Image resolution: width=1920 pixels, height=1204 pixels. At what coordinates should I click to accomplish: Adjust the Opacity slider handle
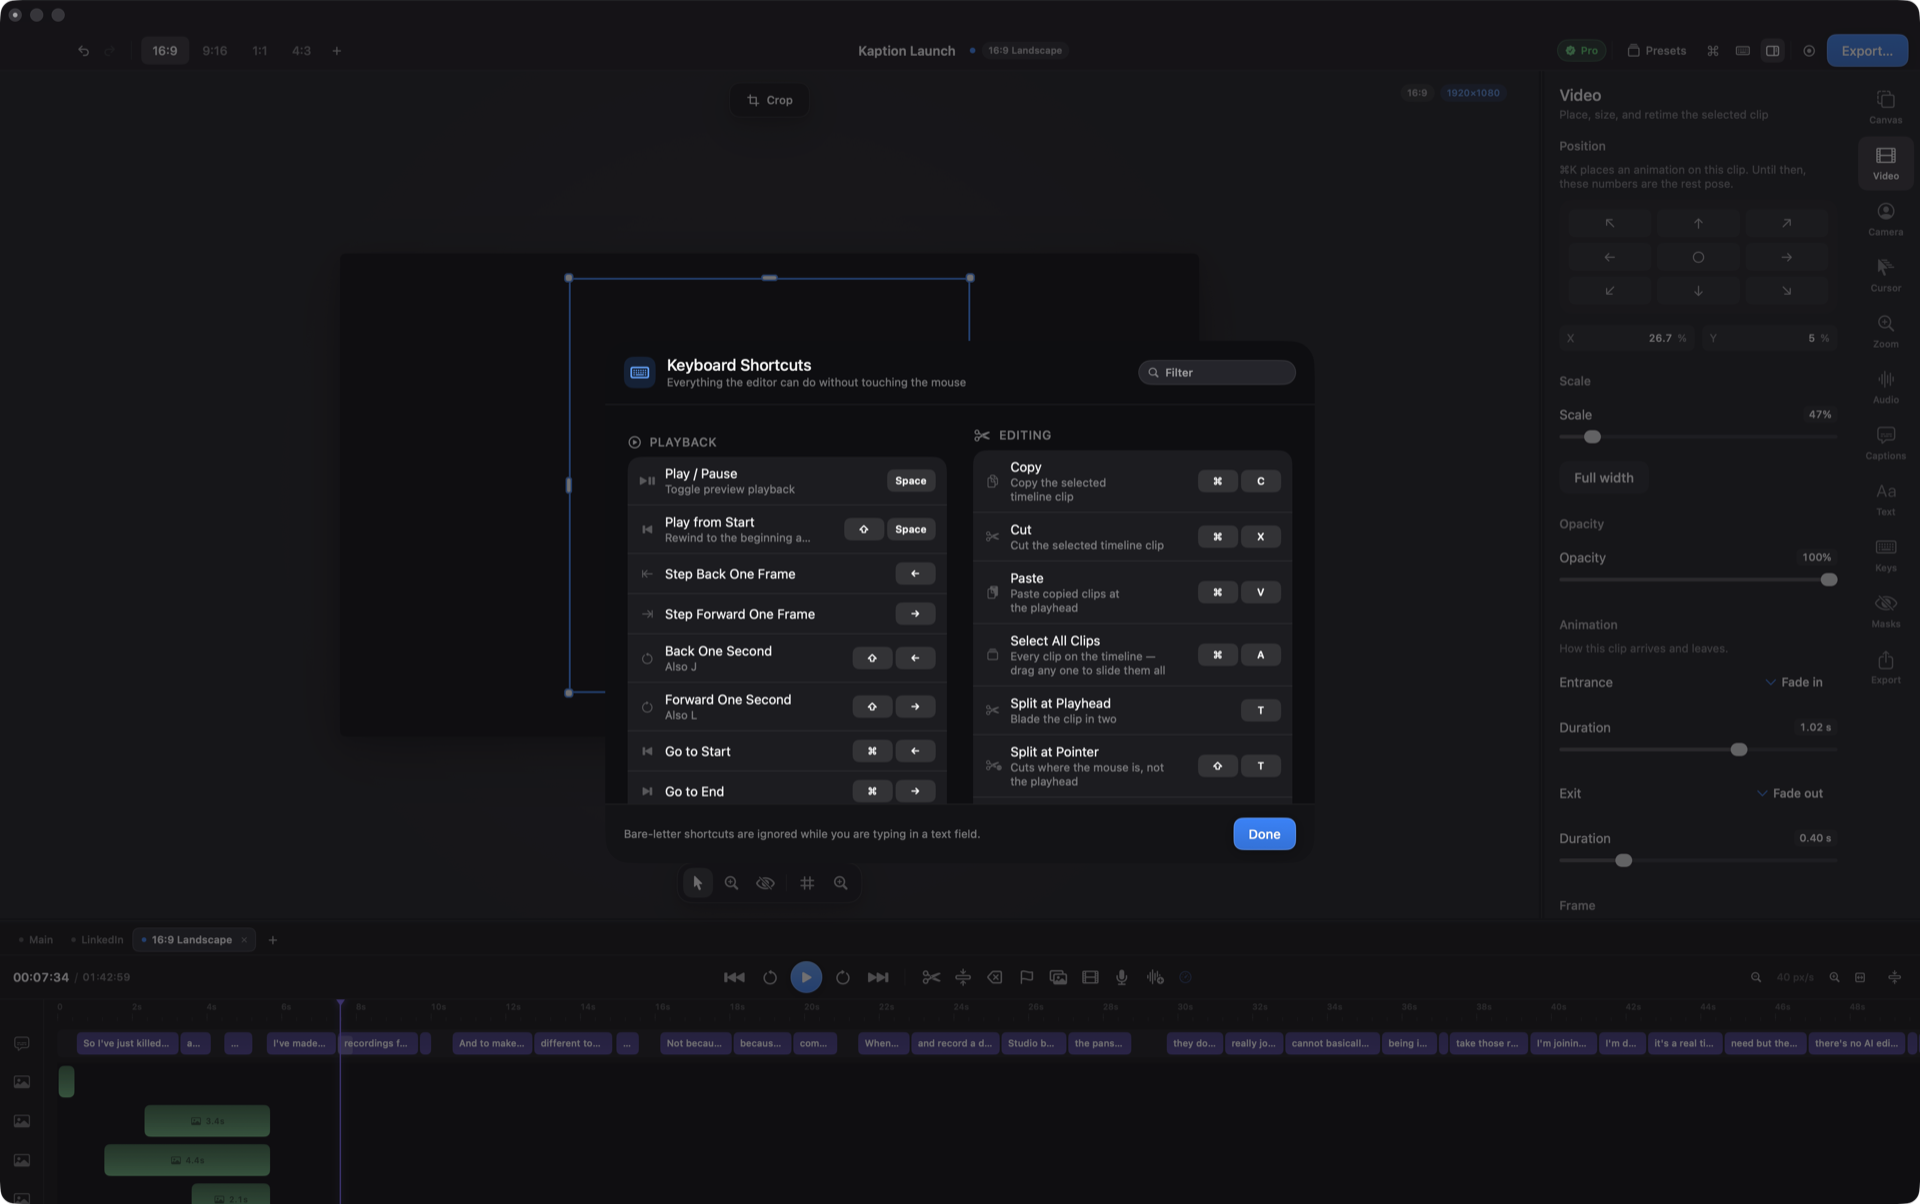coord(1828,580)
